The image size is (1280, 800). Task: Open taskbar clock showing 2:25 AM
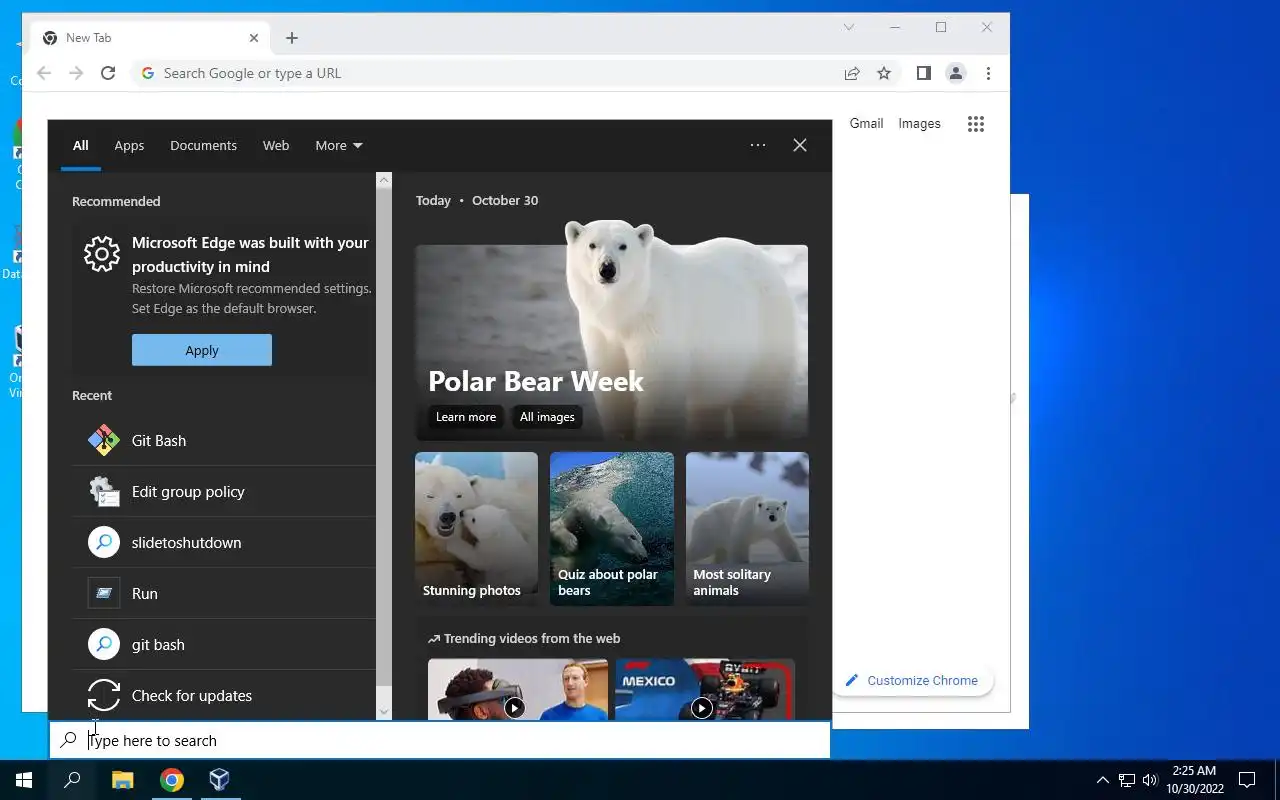tap(1194, 780)
